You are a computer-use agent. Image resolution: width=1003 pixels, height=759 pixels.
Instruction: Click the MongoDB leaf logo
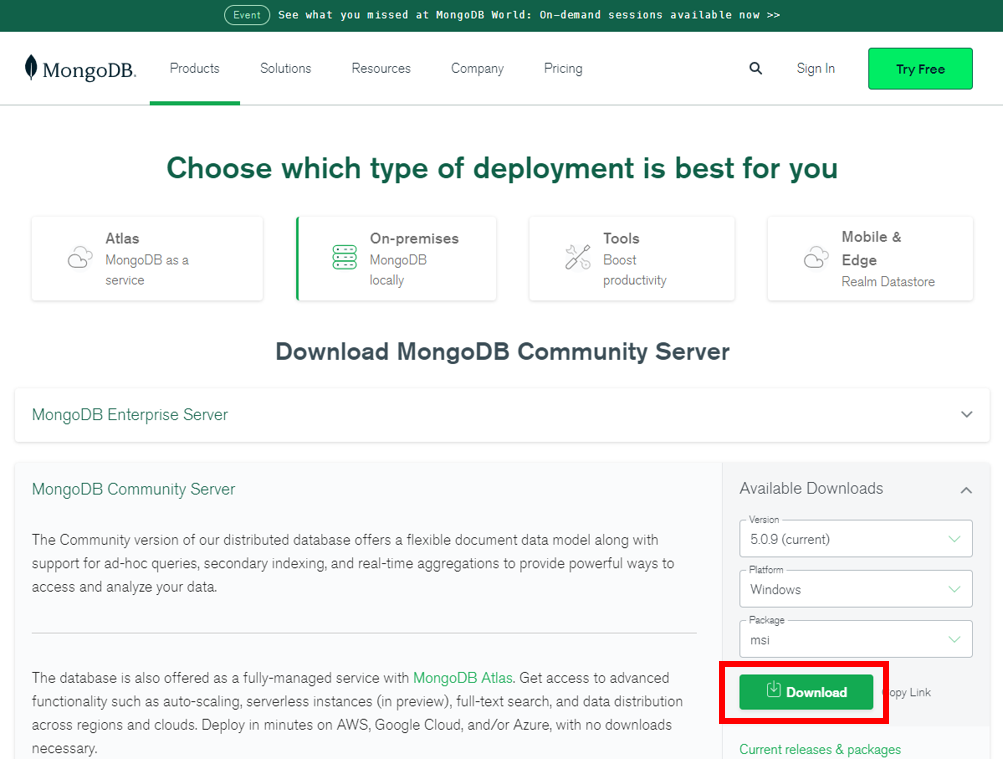pos(31,67)
